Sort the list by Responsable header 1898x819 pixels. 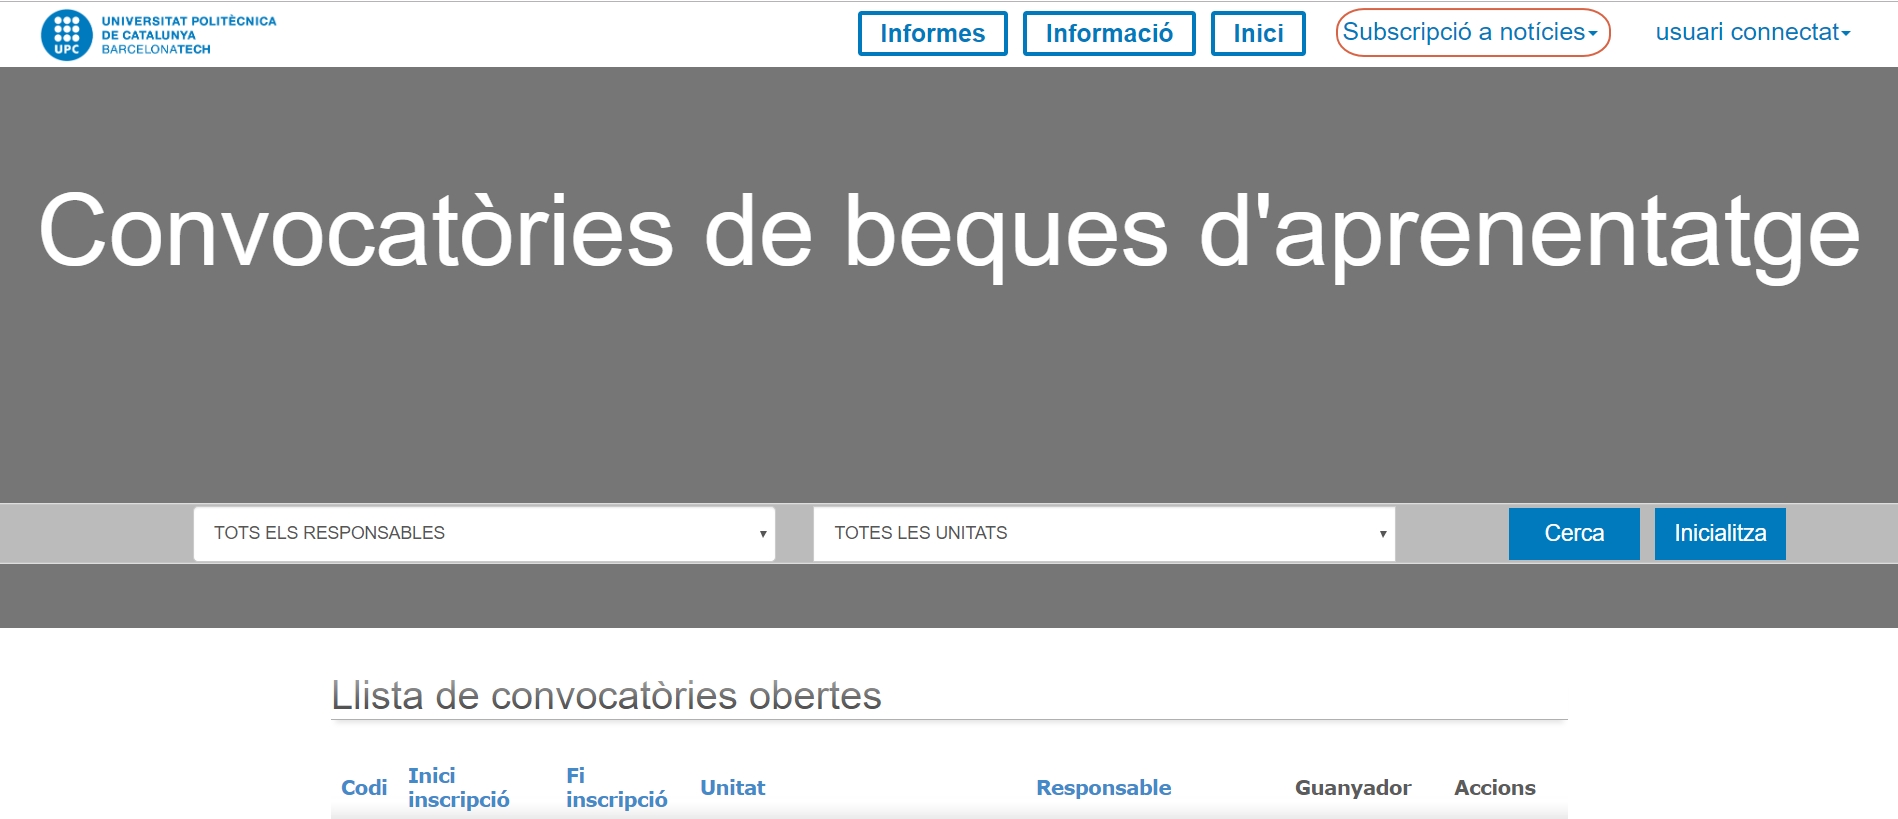1103,788
